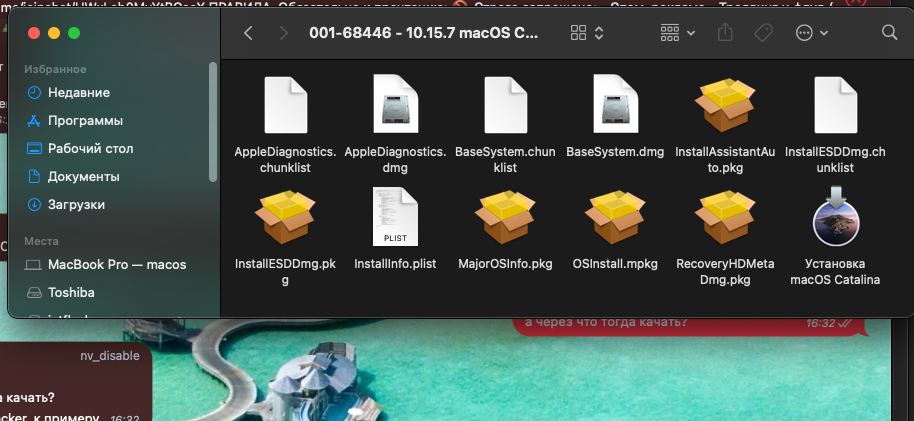Click the sidebar scrollbar
This screenshot has width=914, height=421.
click(x=213, y=121)
